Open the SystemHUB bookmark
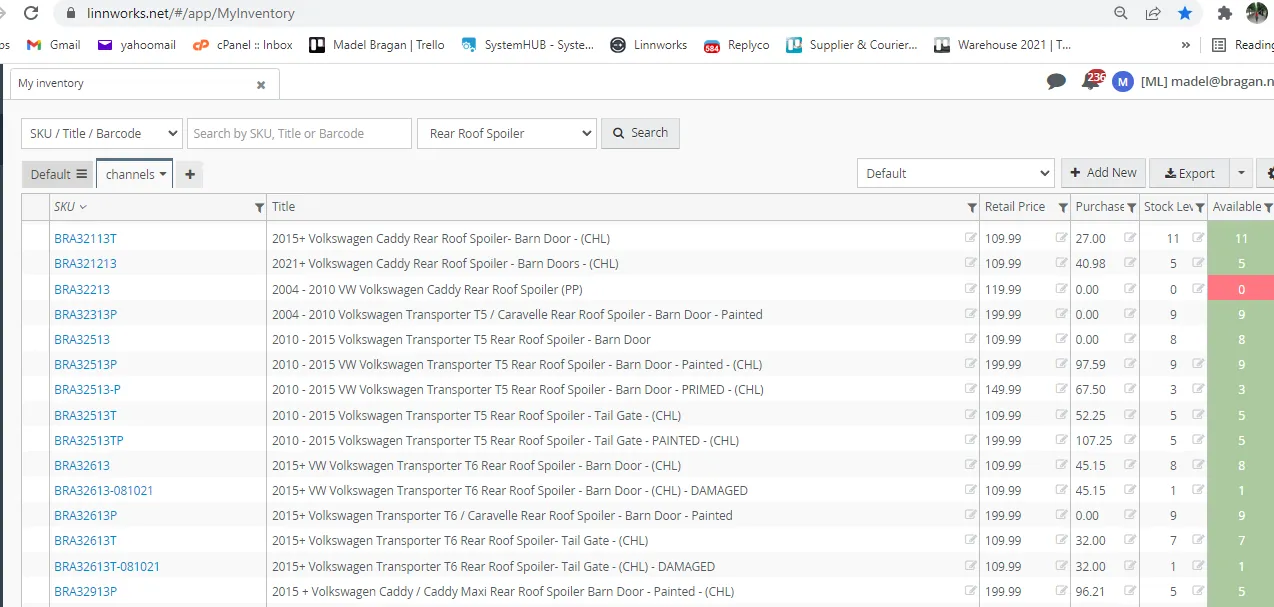 [x=528, y=45]
